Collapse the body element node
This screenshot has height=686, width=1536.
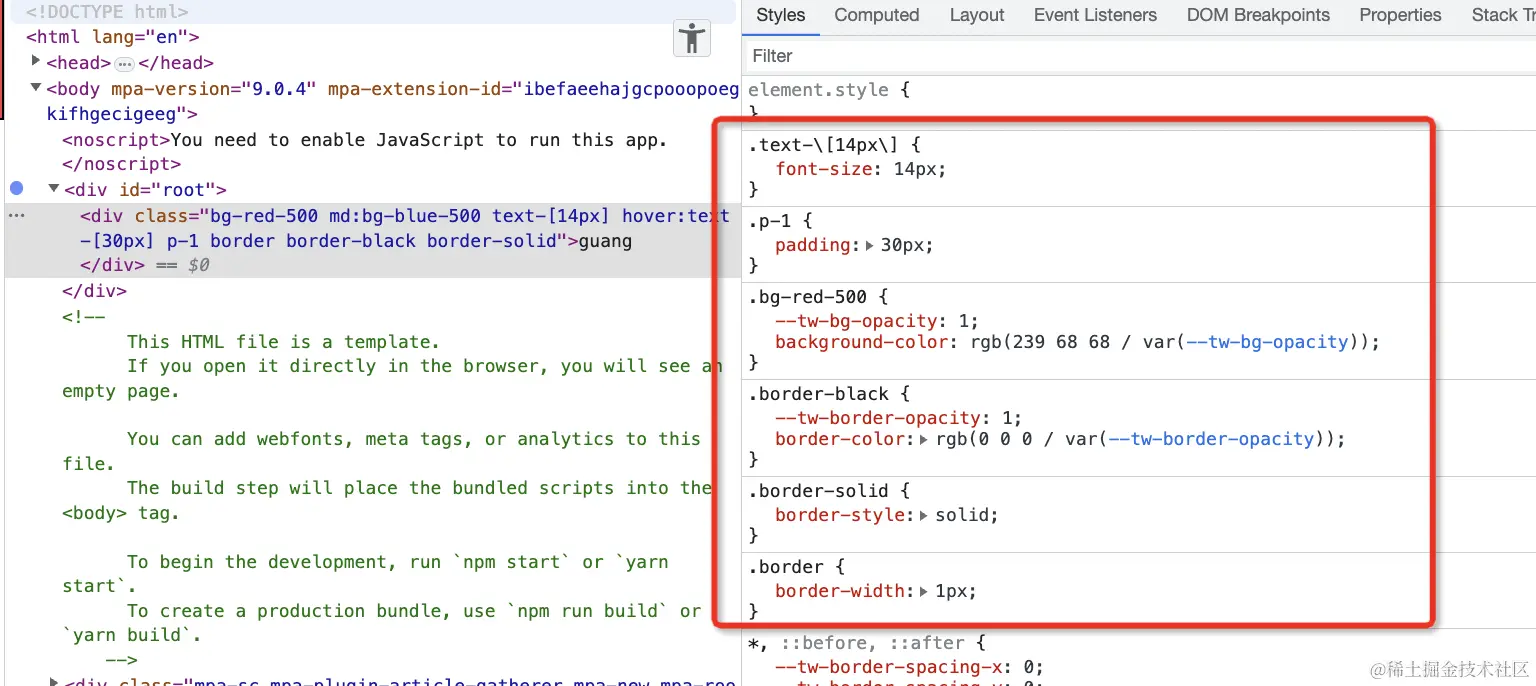click(37, 88)
